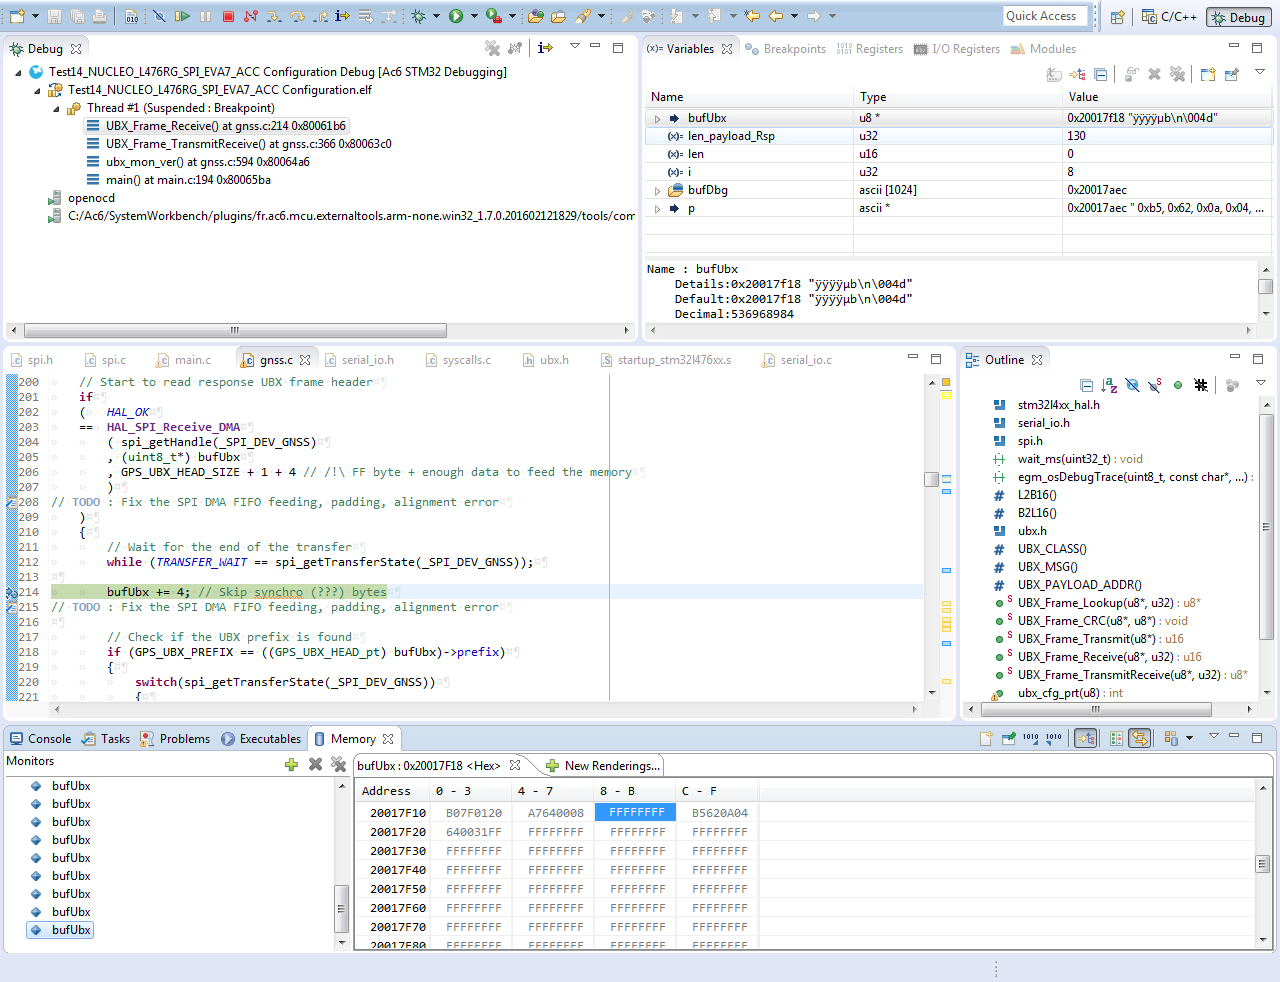Click the New file wizard toolbar icon
This screenshot has width=1280, height=982.
17,16
